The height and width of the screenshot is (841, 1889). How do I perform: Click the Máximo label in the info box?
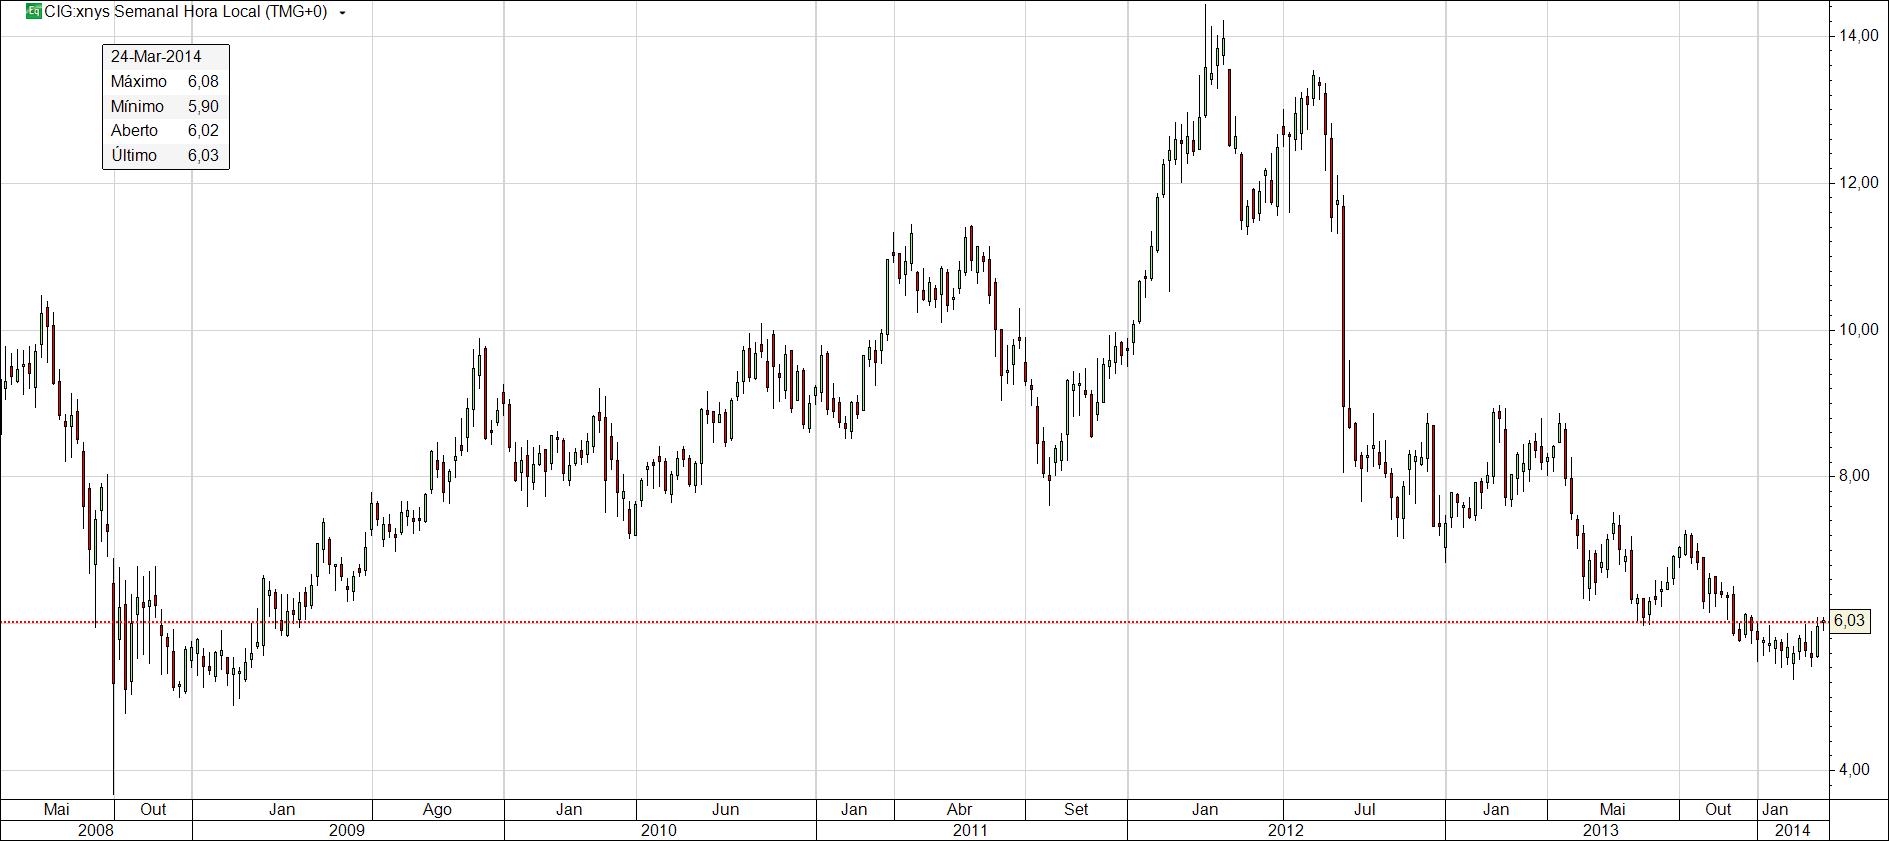pos(139,81)
